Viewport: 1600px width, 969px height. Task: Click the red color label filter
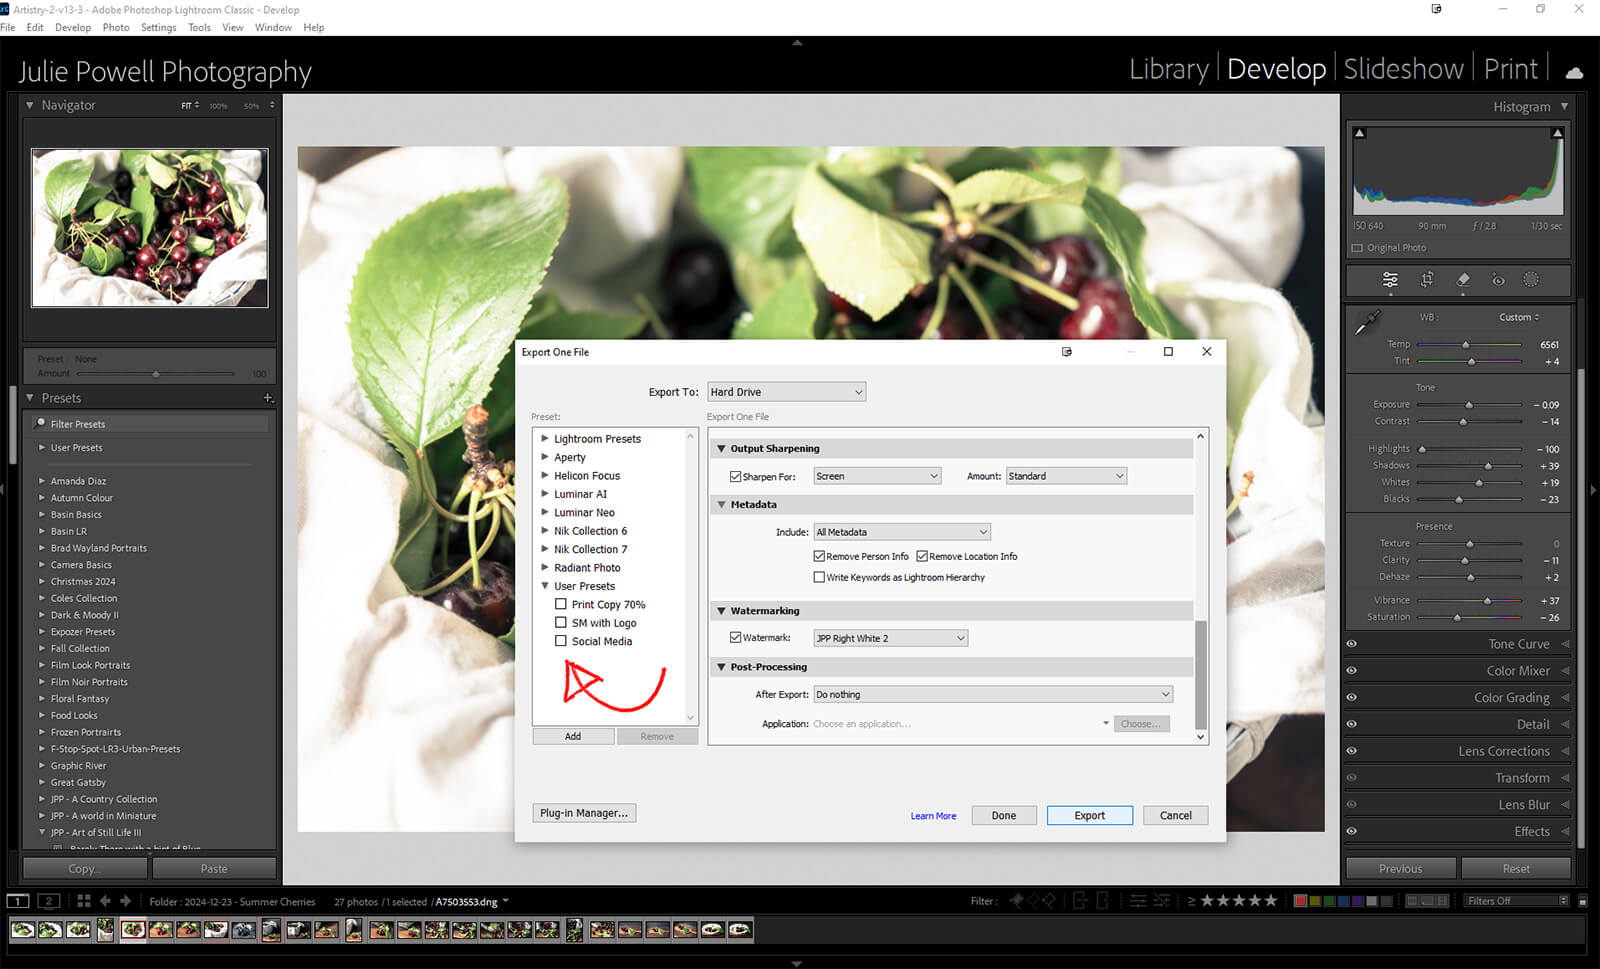click(1300, 901)
